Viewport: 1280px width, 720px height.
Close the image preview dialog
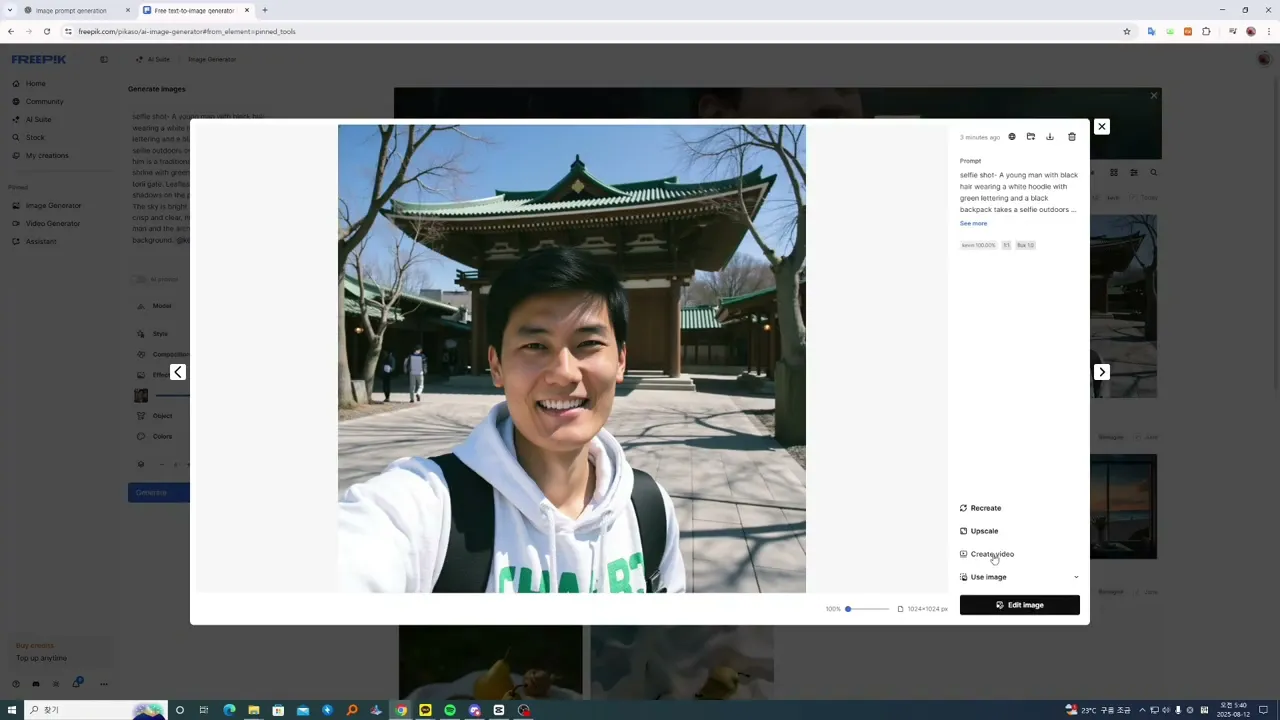click(x=1101, y=127)
